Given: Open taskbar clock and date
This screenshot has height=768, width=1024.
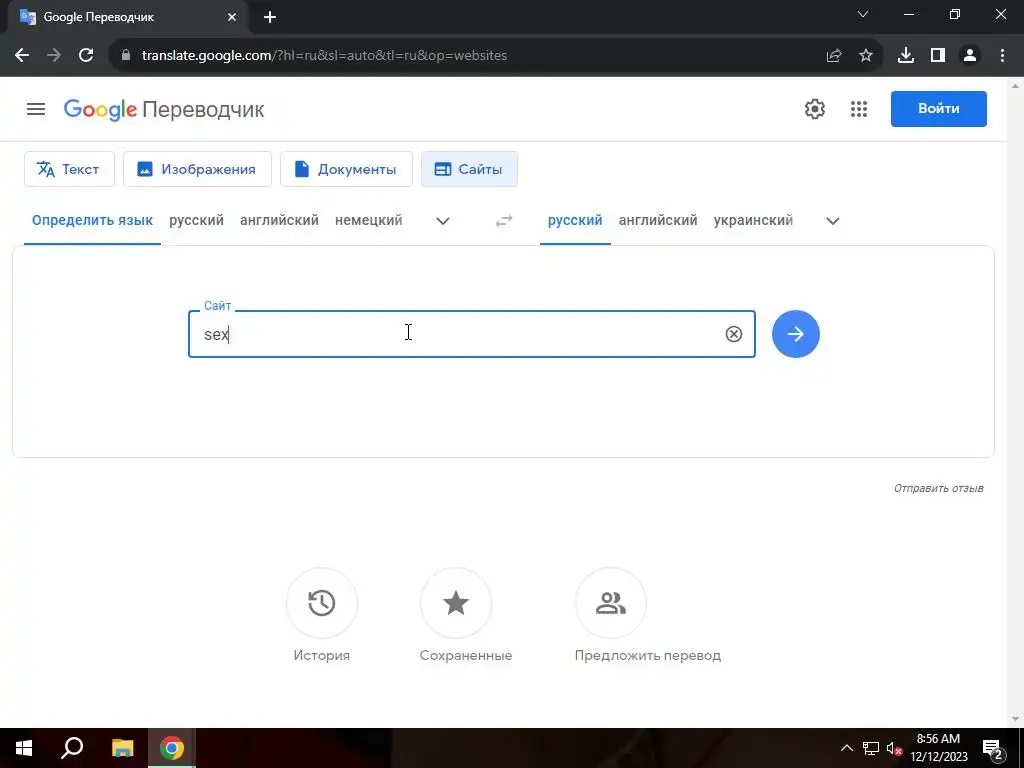Looking at the screenshot, I should [938, 748].
